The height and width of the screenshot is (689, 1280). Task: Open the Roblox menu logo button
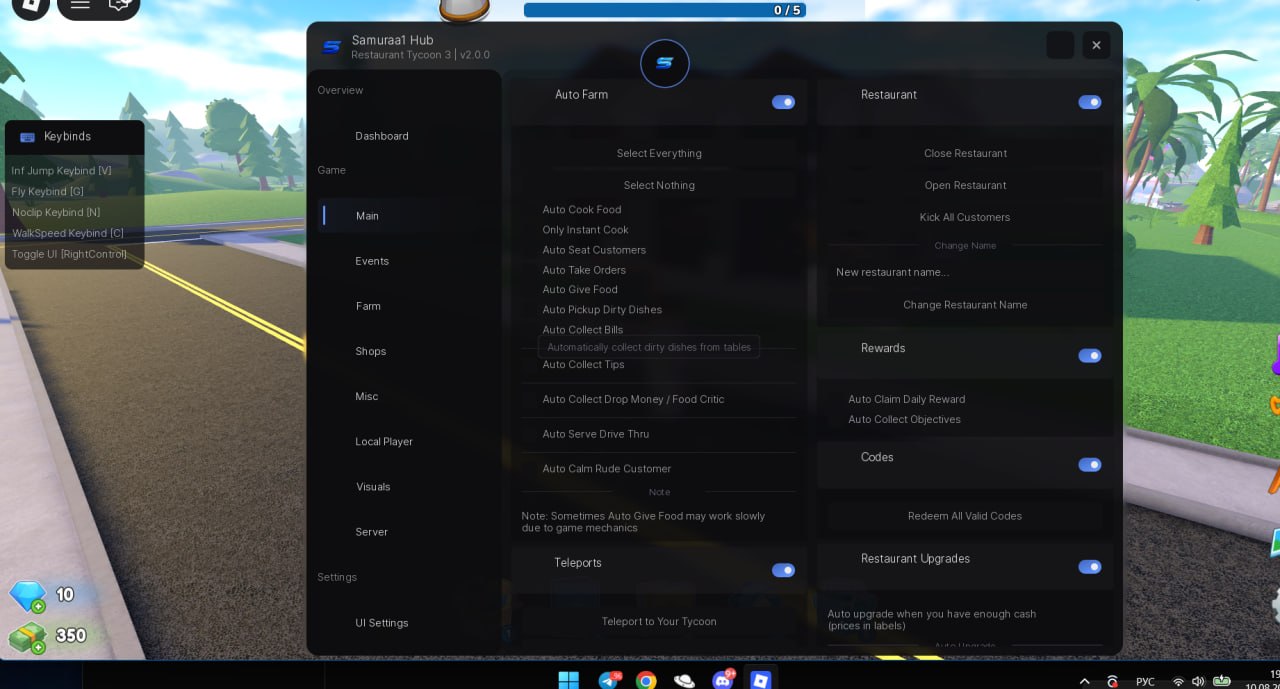30,5
